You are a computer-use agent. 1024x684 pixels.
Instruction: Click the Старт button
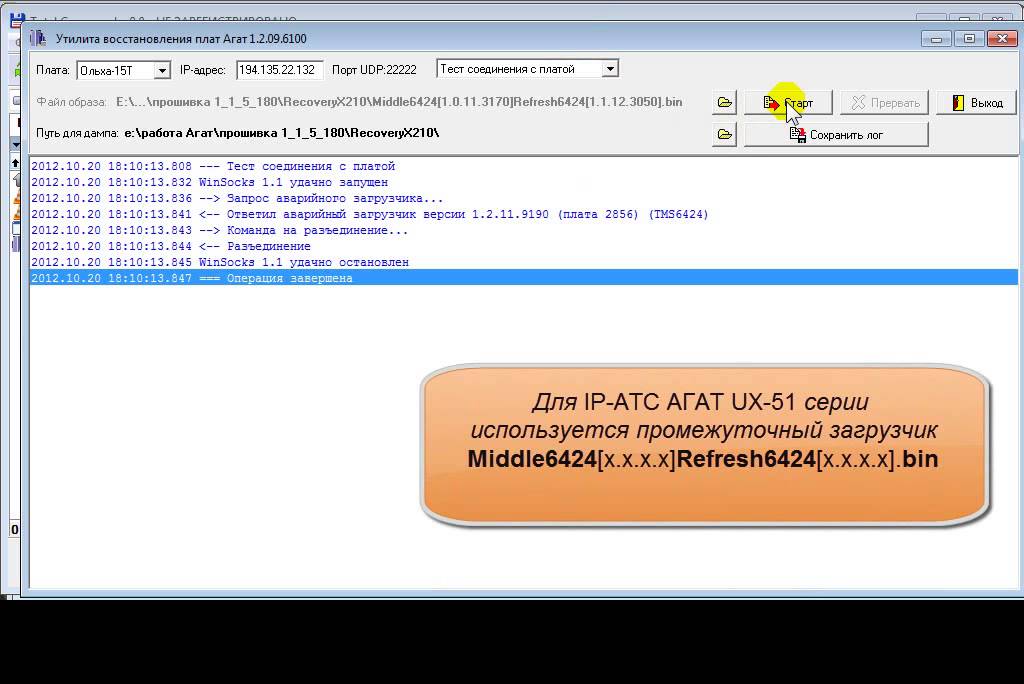[x=788, y=103]
